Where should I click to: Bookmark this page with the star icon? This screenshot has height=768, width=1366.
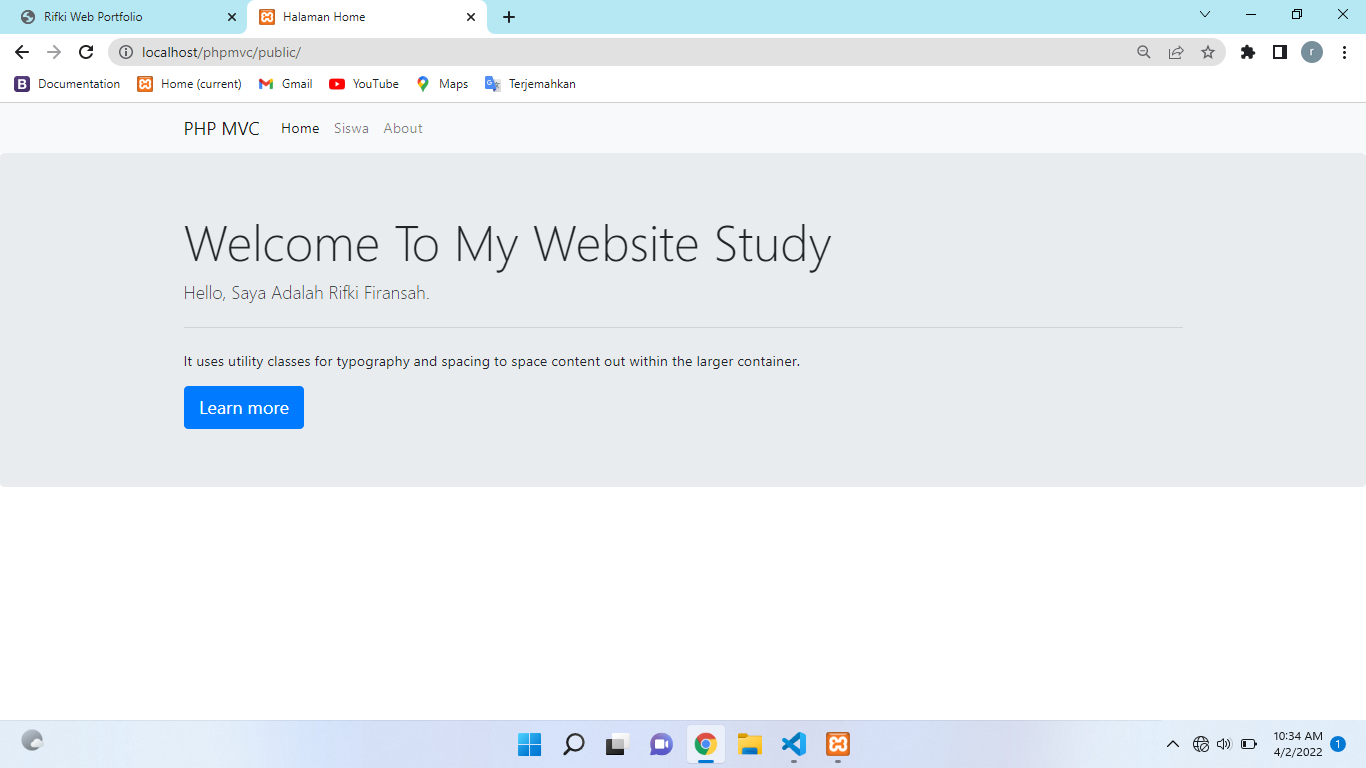[1208, 52]
